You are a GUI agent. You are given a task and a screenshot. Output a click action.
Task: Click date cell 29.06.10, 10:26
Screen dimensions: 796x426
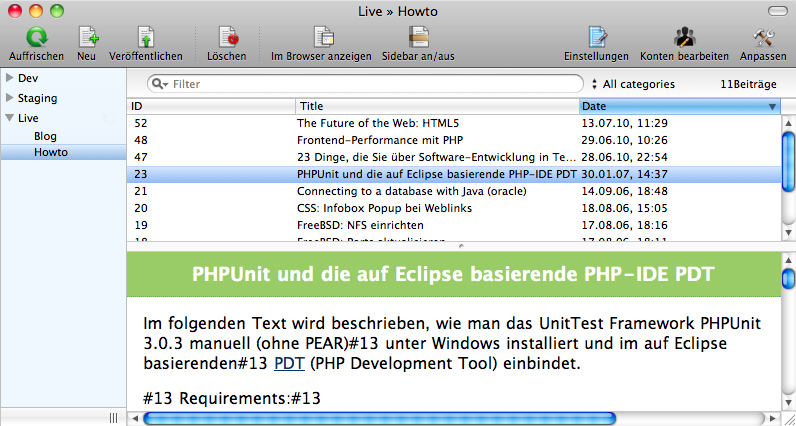click(x=624, y=140)
